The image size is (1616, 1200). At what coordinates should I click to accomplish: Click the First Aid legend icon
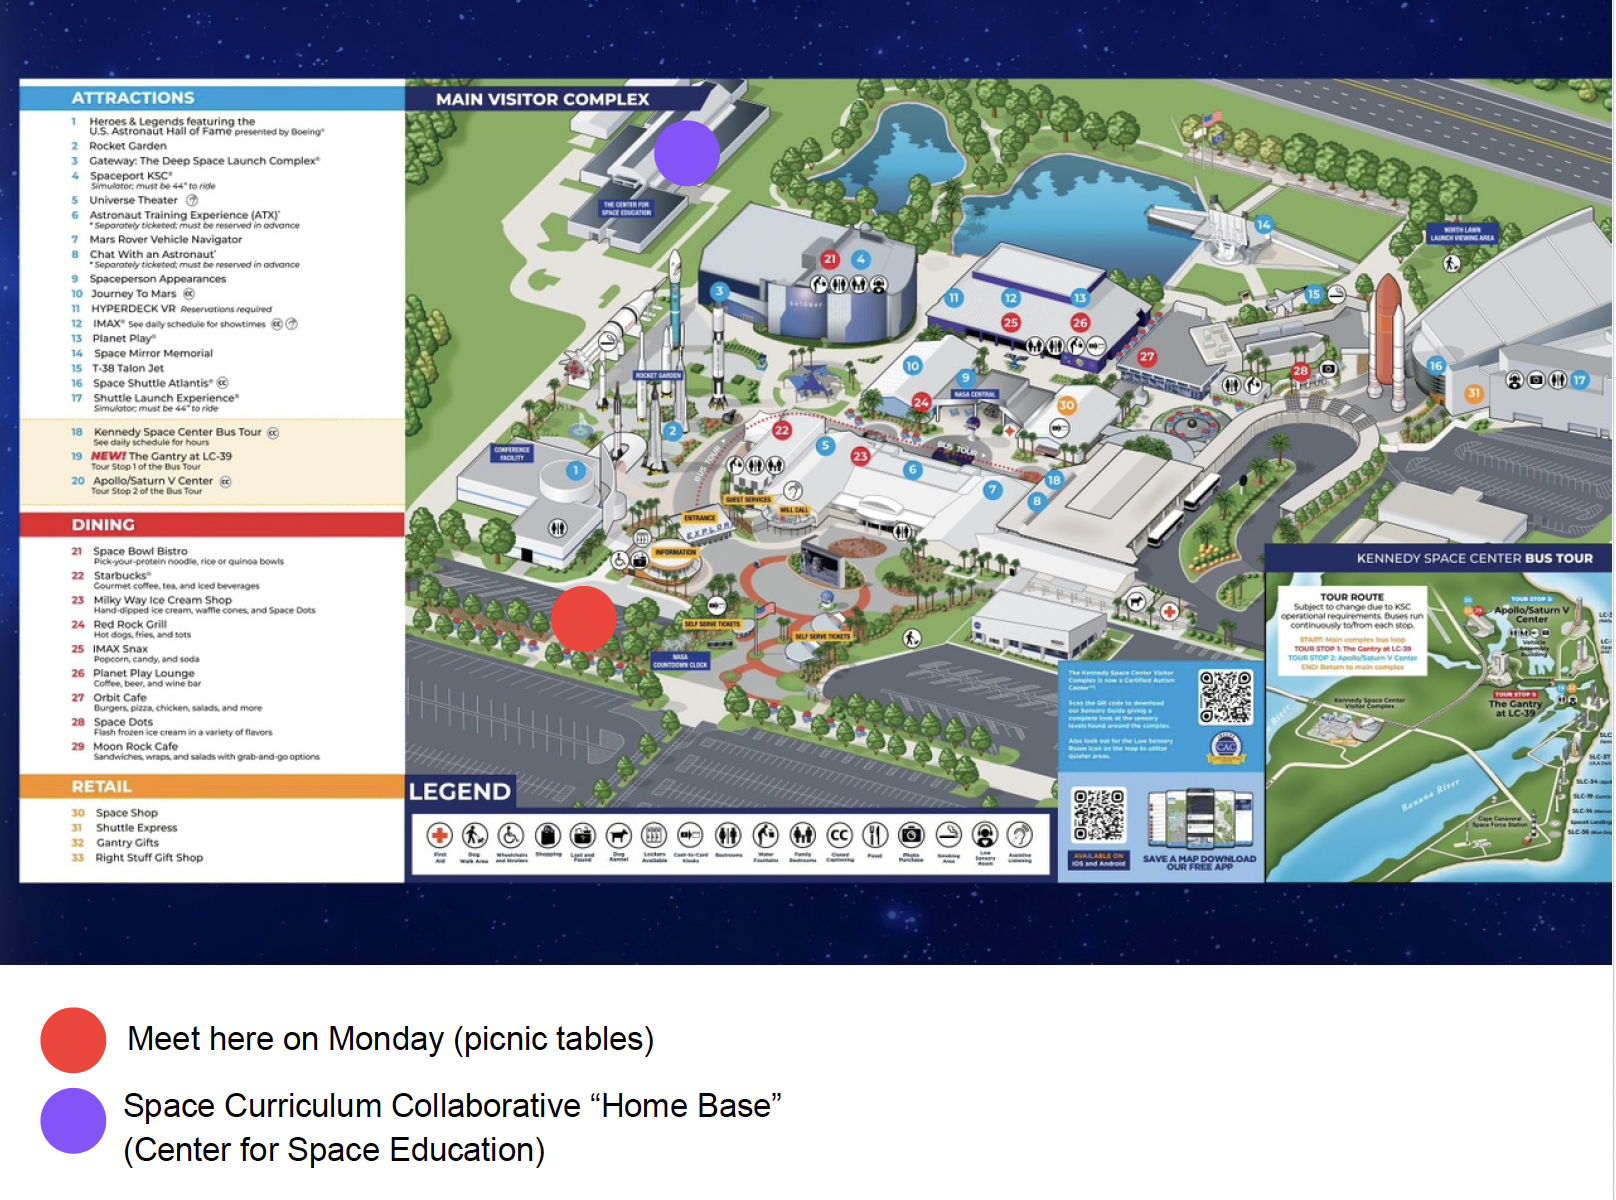click(440, 835)
